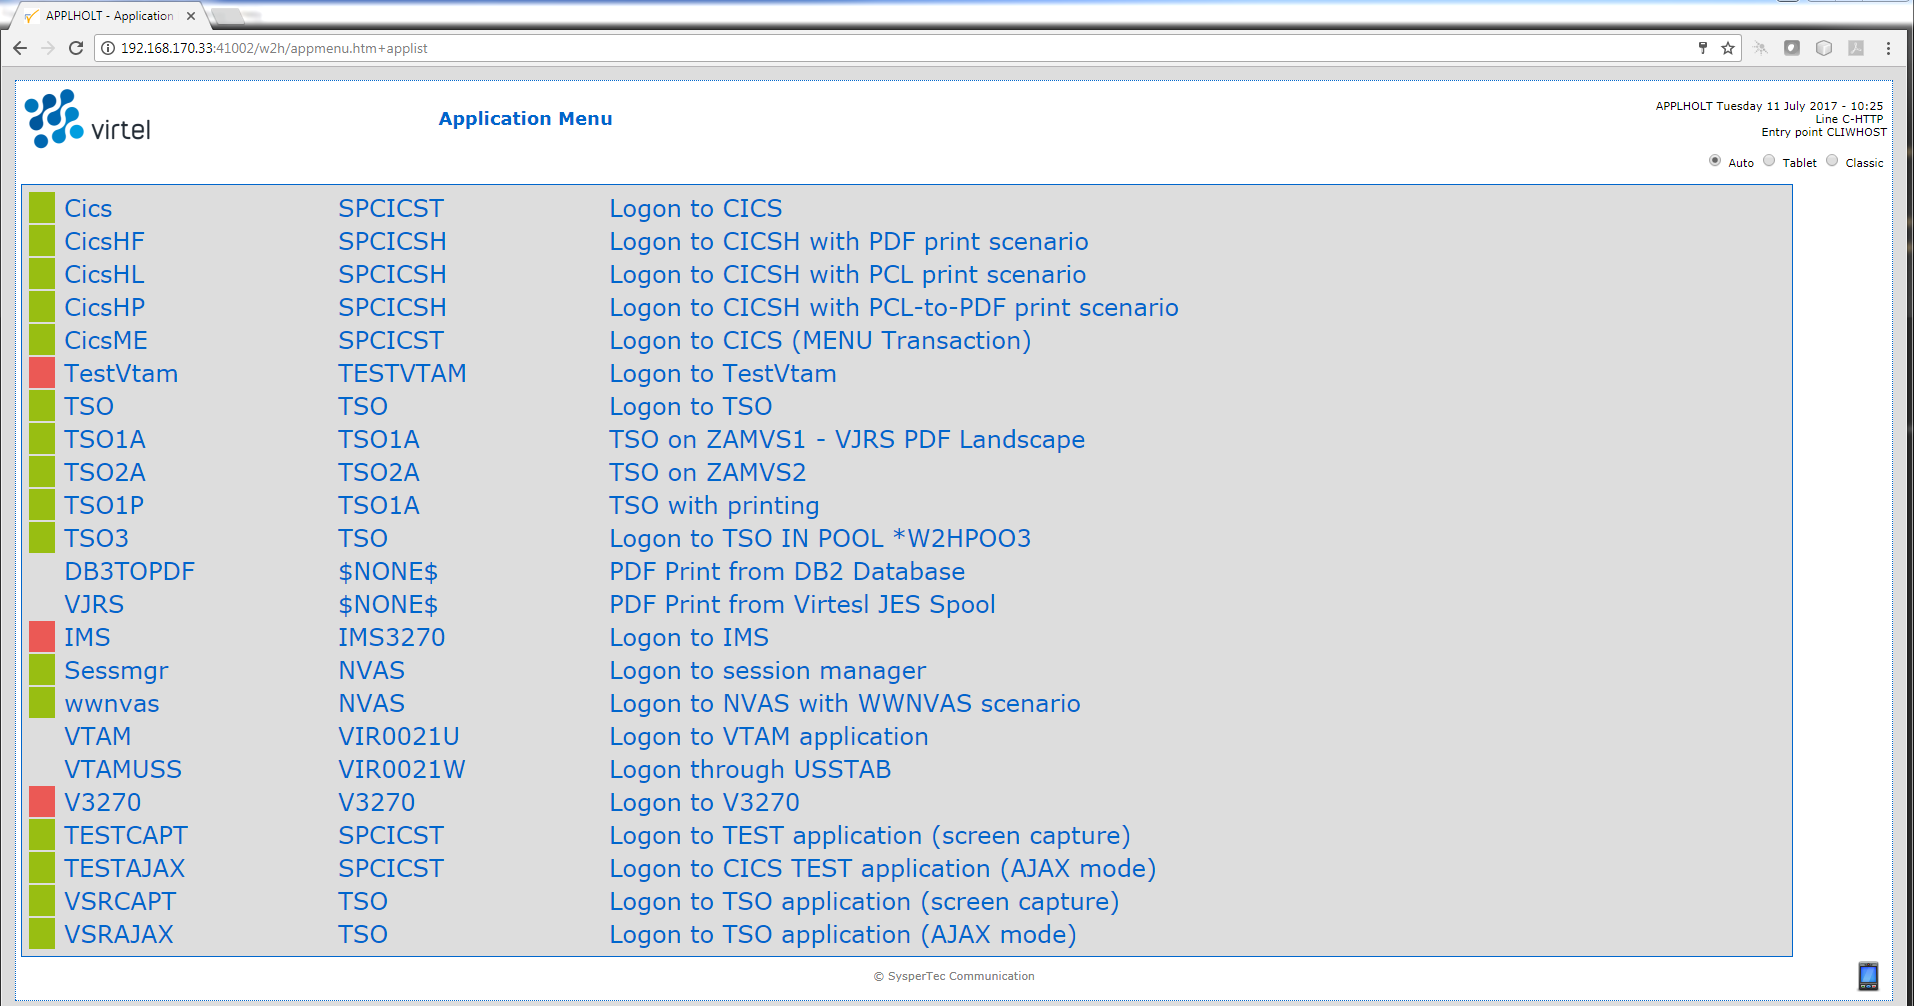Click 'Logon through USSTAB' description
The image size is (1914, 1006).
750,769
